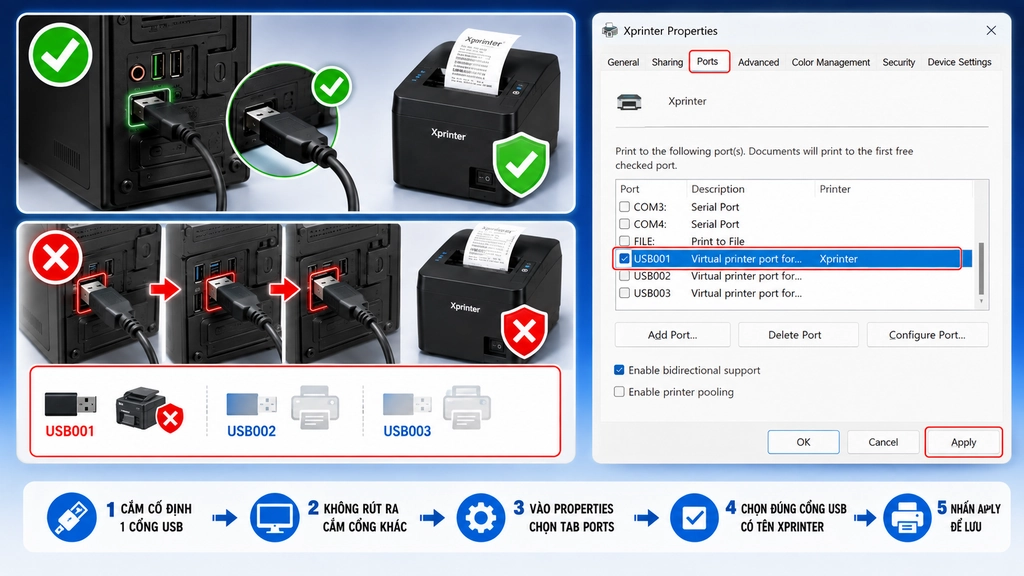Click the printer icon beside the Xprinter name
The width and height of the screenshot is (1024, 576).
629,101
